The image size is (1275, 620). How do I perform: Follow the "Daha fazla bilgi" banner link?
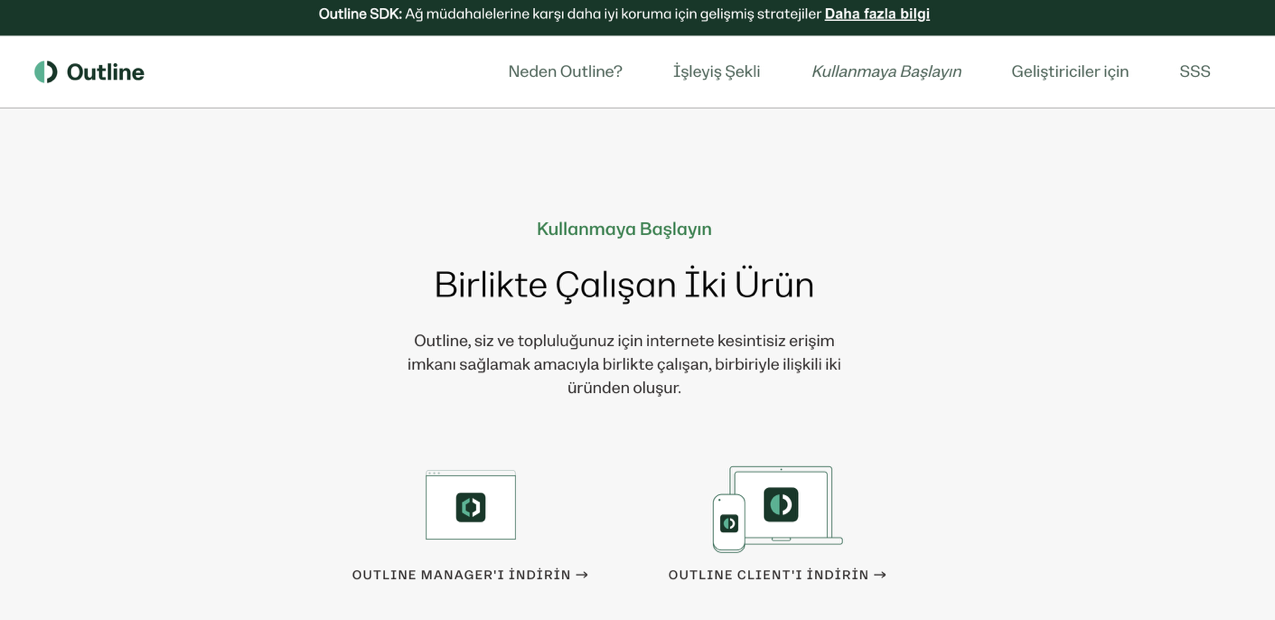(877, 14)
